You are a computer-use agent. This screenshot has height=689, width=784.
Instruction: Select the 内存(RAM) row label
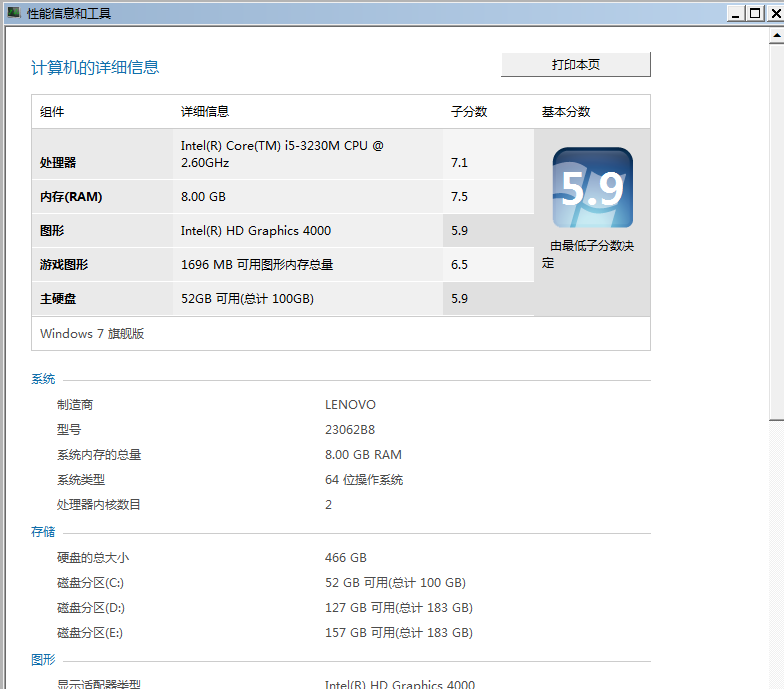coord(71,196)
